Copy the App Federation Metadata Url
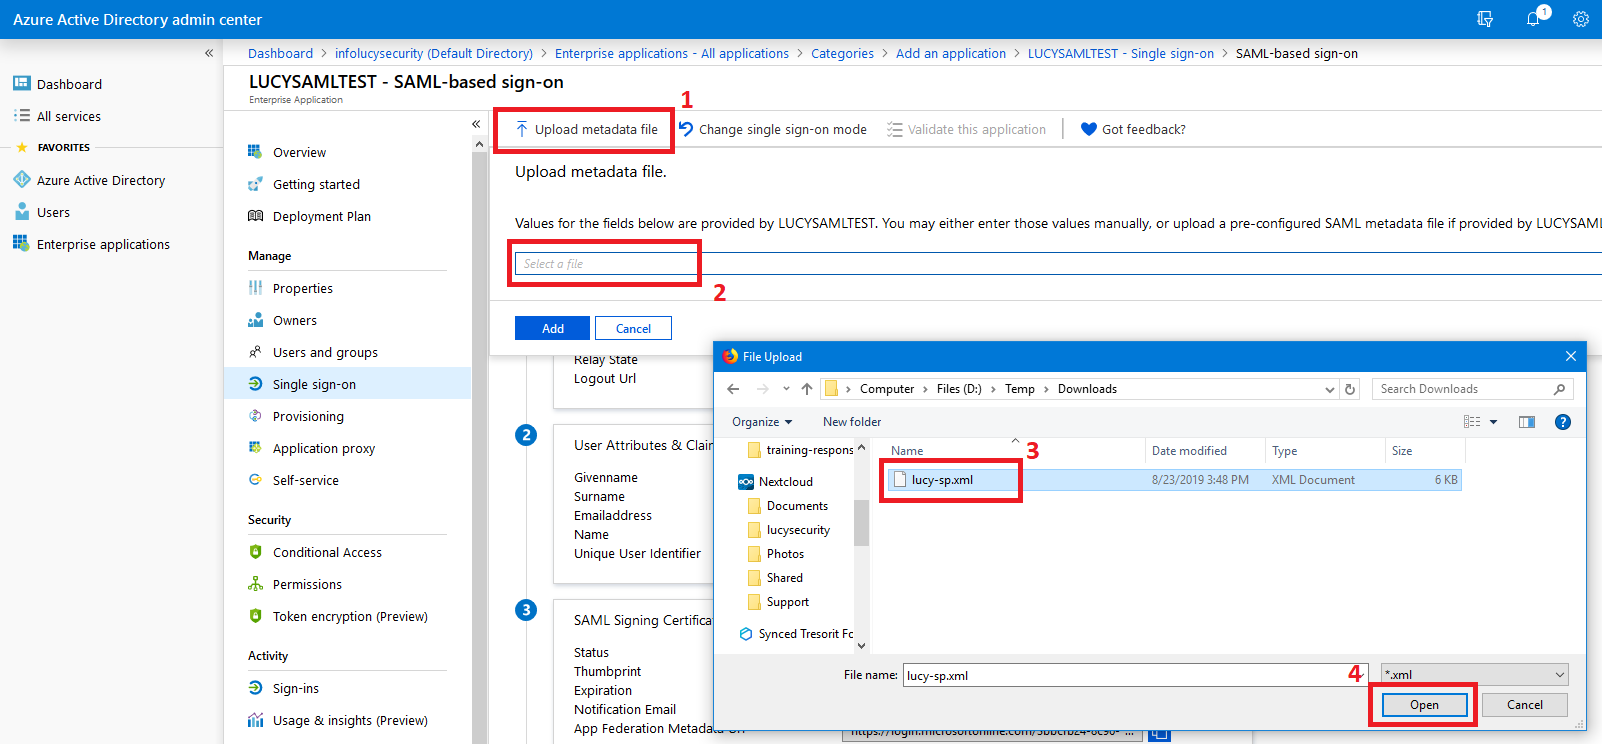This screenshot has height=744, width=1602. point(1159,735)
